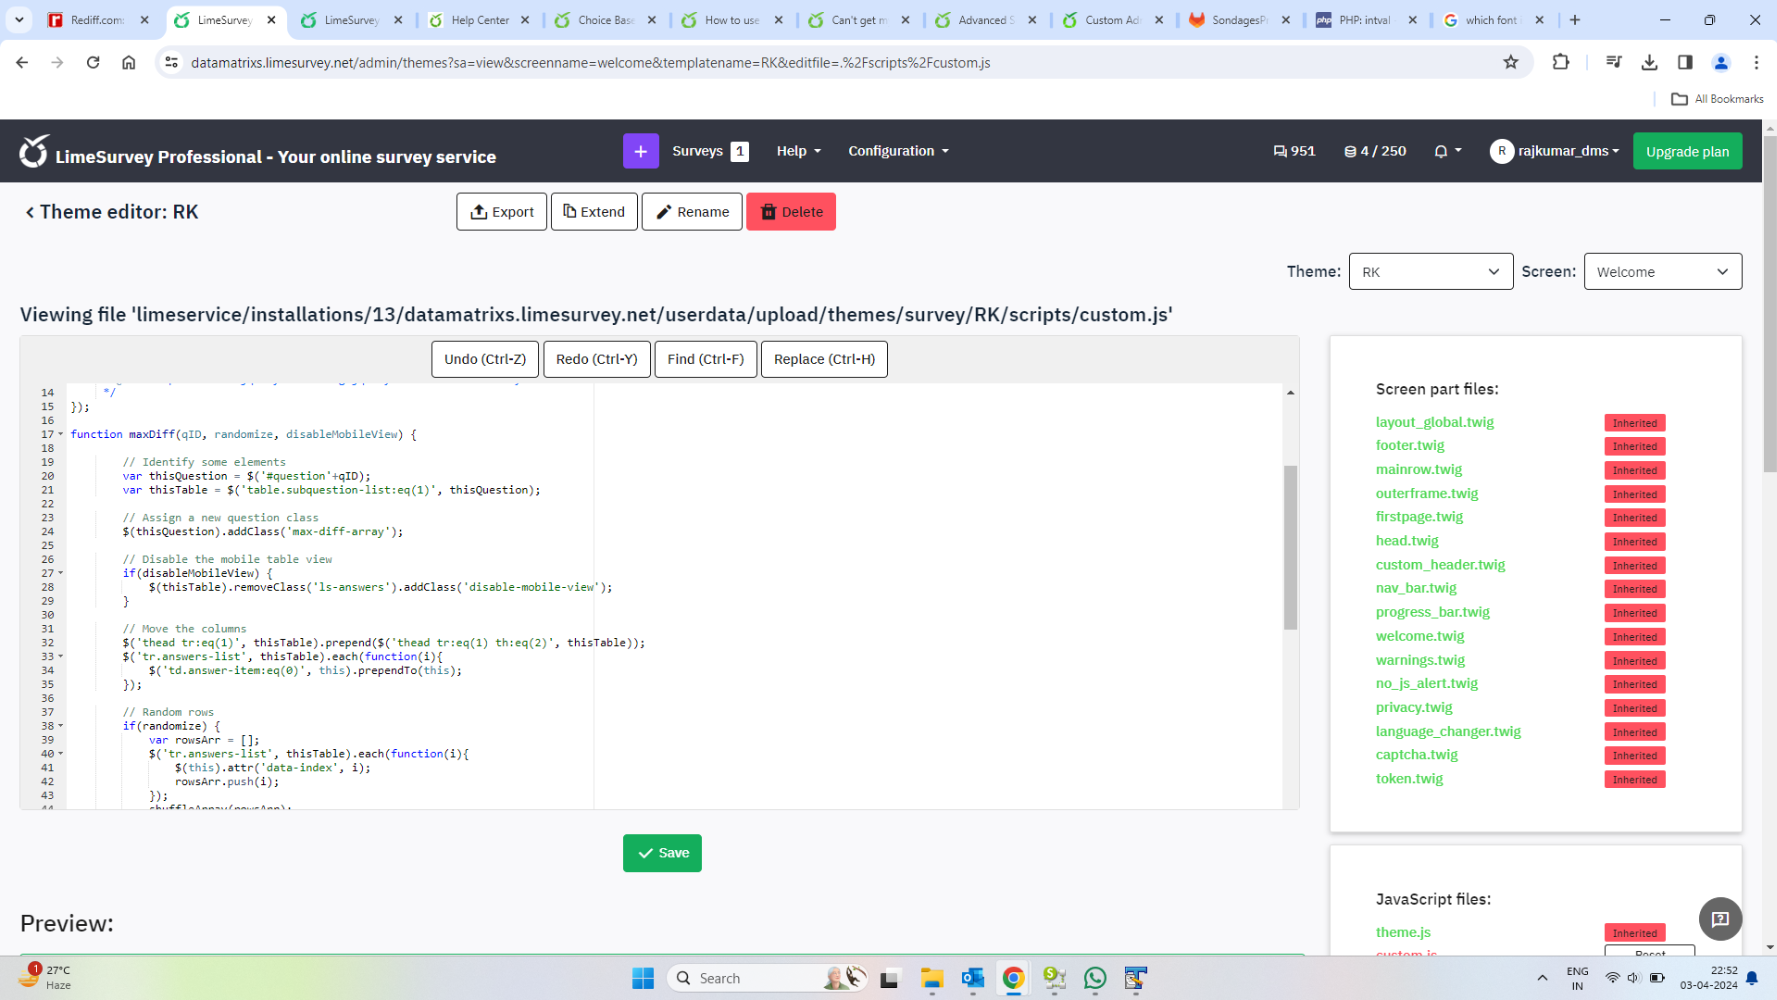Click the Extend button
Image resolution: width=1777 pixels, height=1000 pixels.
594,212
